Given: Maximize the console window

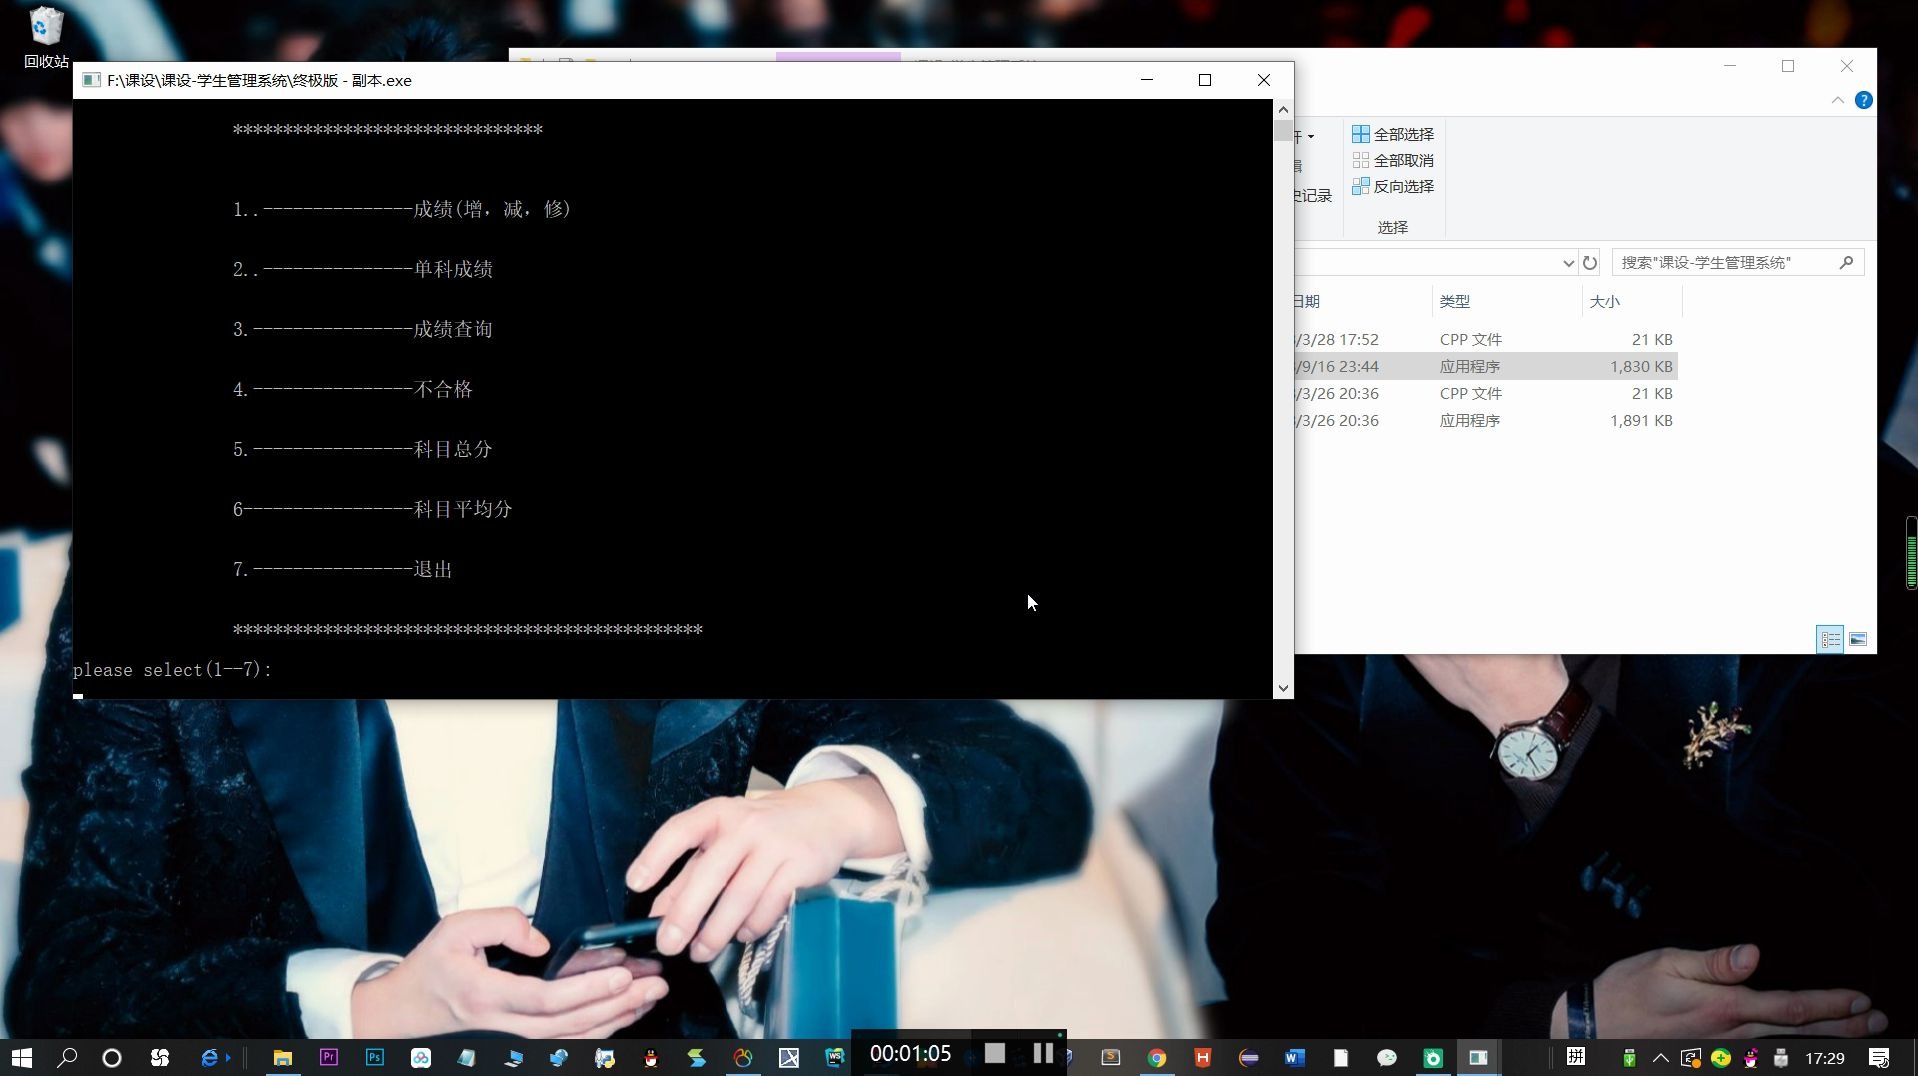Looking at the screenshot, I should point(1205,80).
